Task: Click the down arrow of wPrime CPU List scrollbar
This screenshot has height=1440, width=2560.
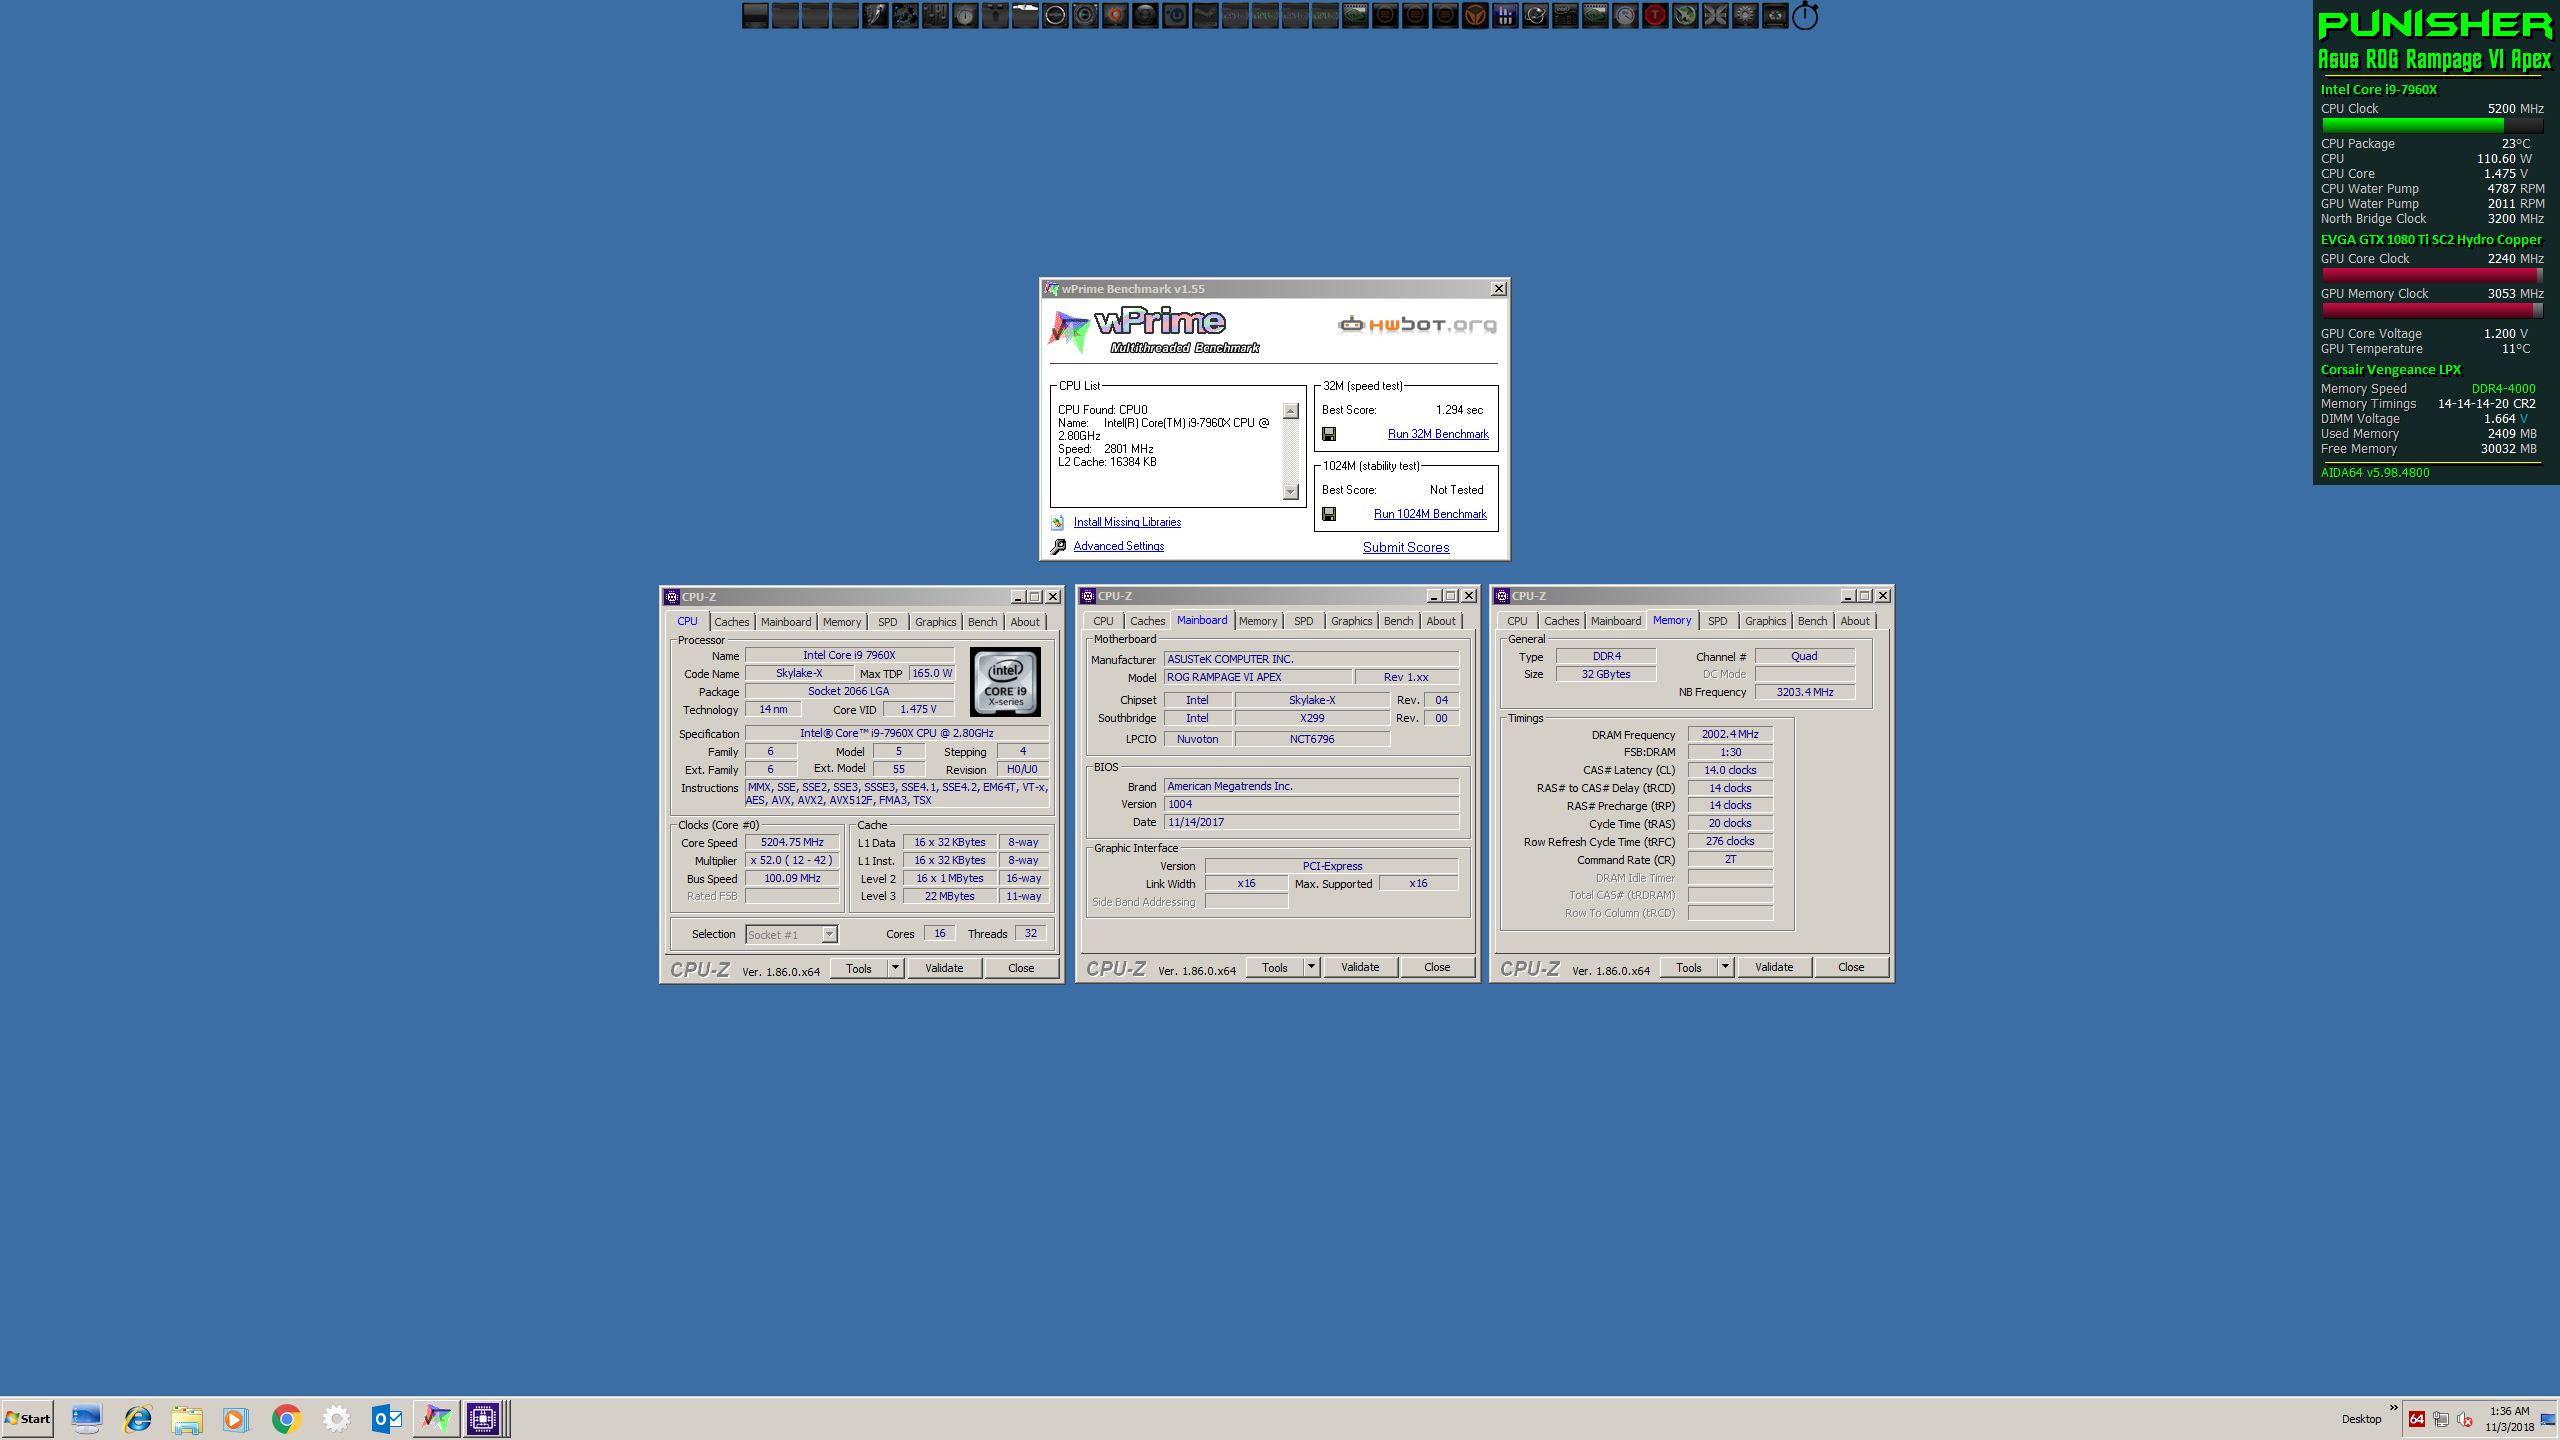Action: click(x=1290, y=491)
